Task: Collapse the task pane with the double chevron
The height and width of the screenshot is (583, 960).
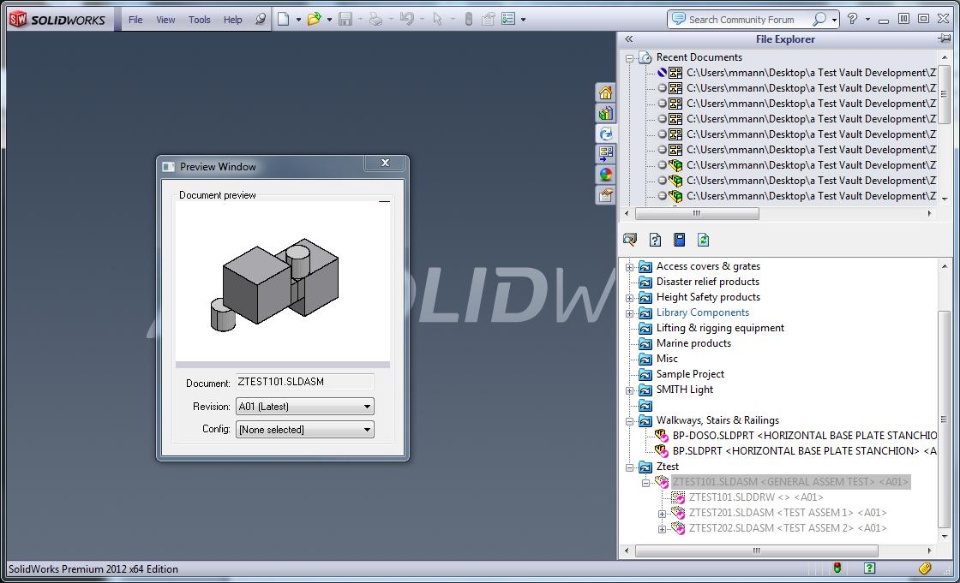Action: coord(629,39)
